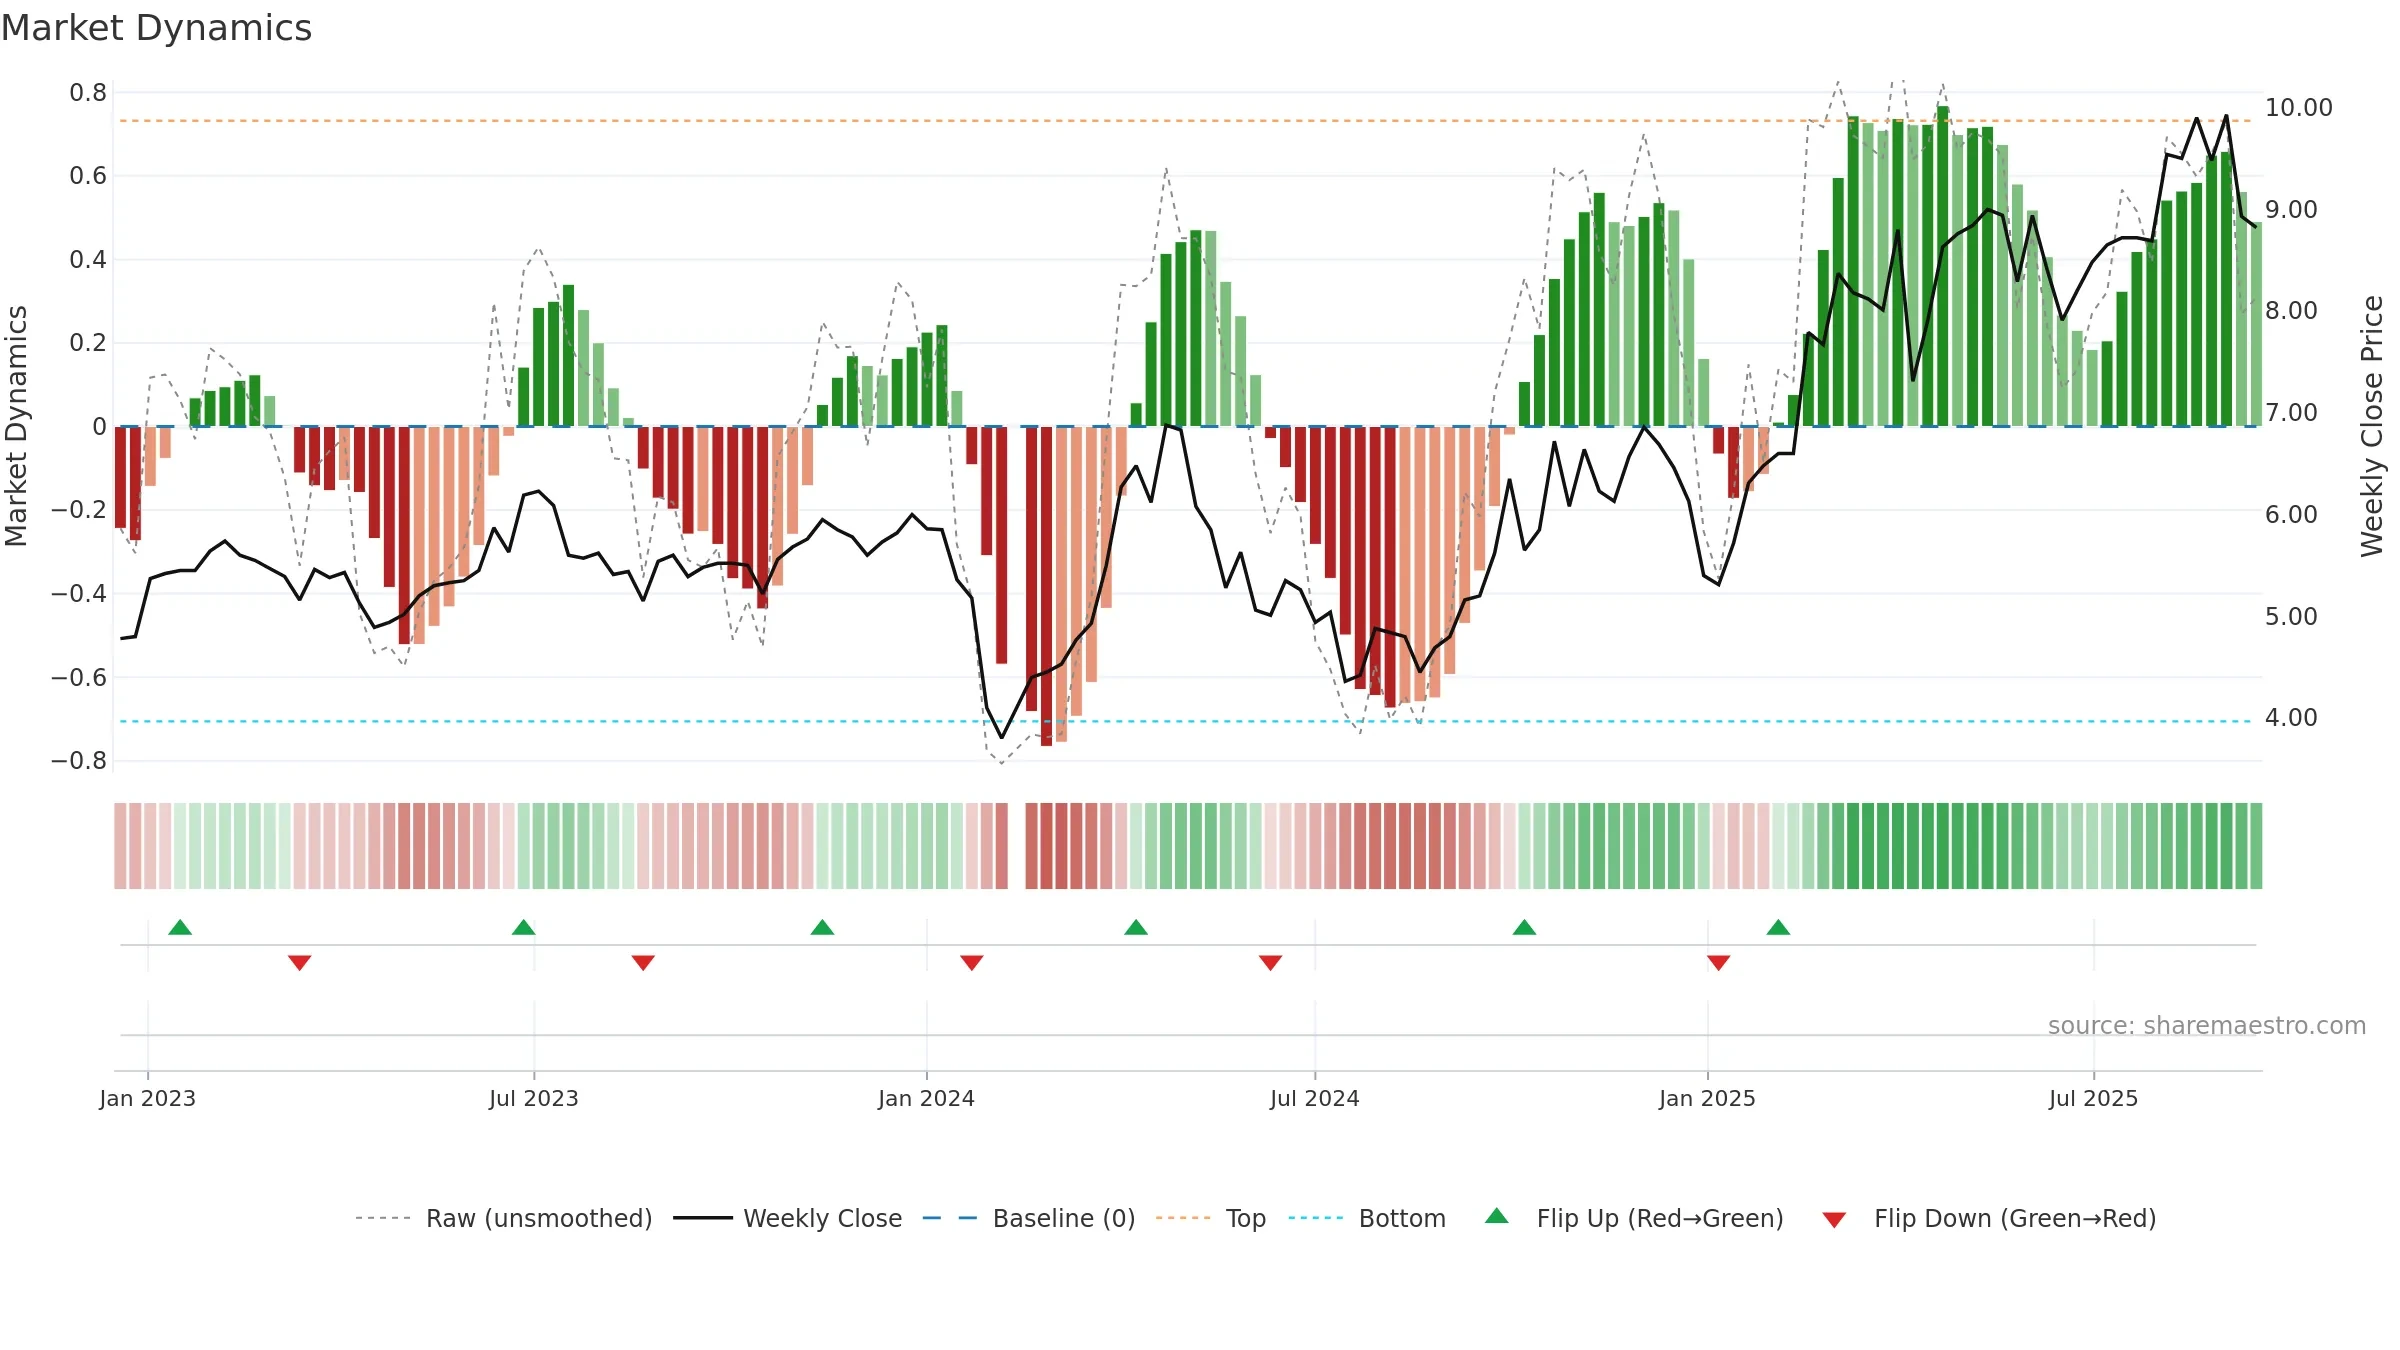Click the flip-down triangle just after Jul 2023

tap(643, 963)
